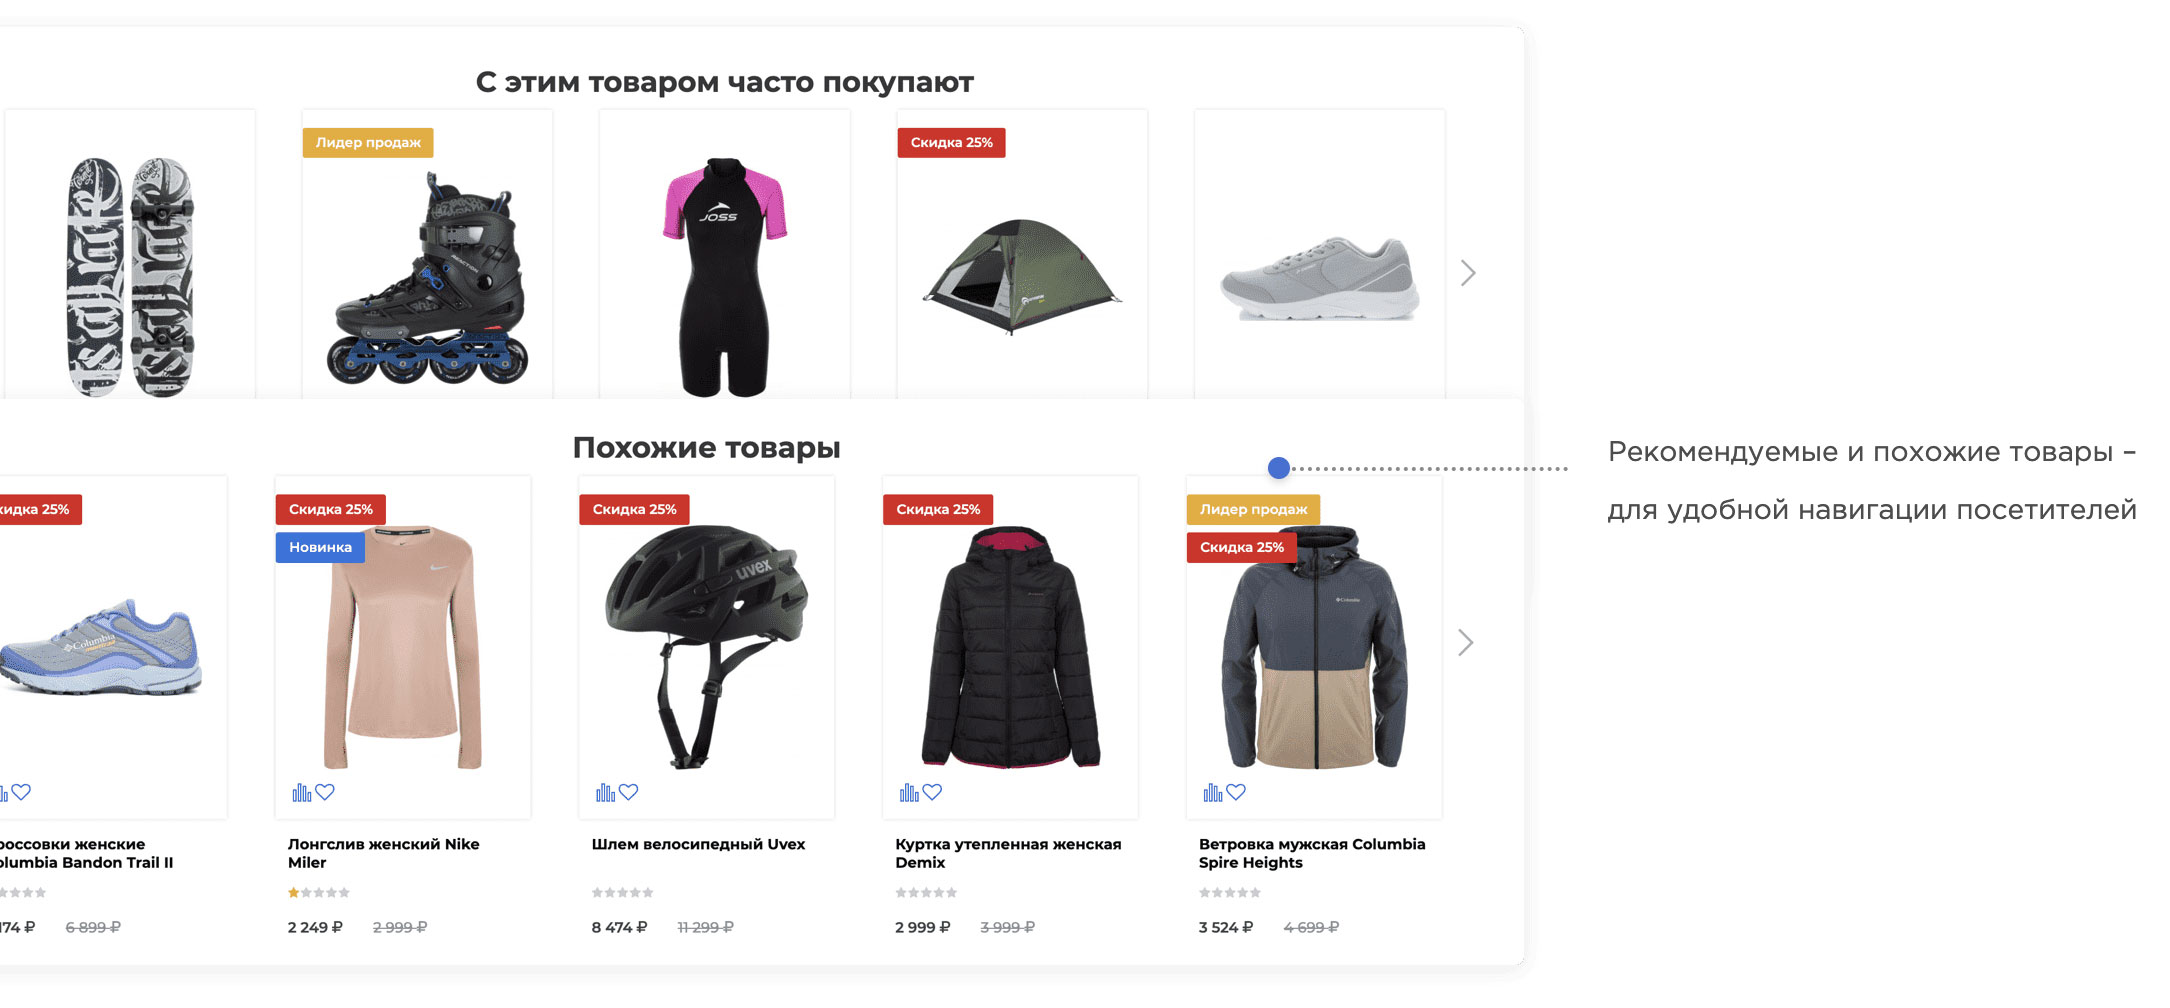Click the blue annotation dot marker
This screenshot has width=2170, height=1008.
[1279, 467]
